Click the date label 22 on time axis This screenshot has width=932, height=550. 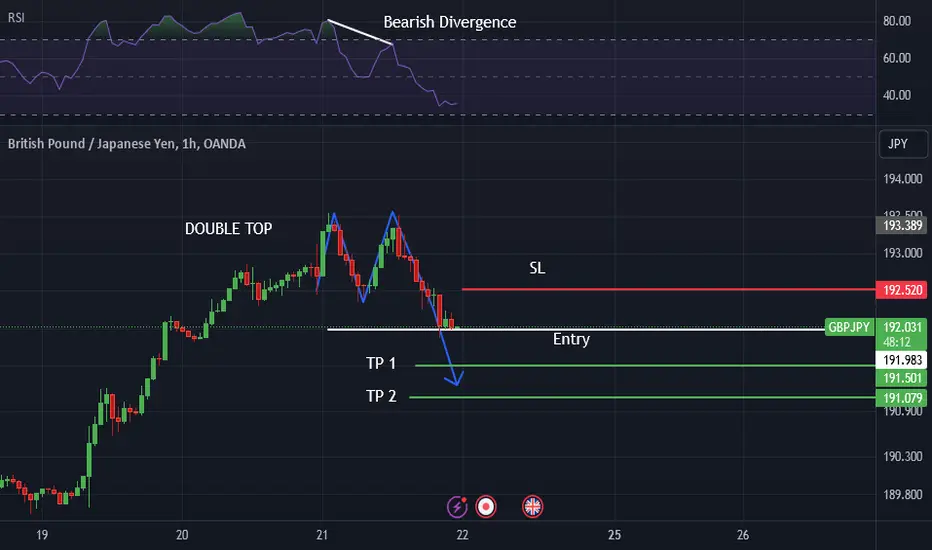[462, 535]
